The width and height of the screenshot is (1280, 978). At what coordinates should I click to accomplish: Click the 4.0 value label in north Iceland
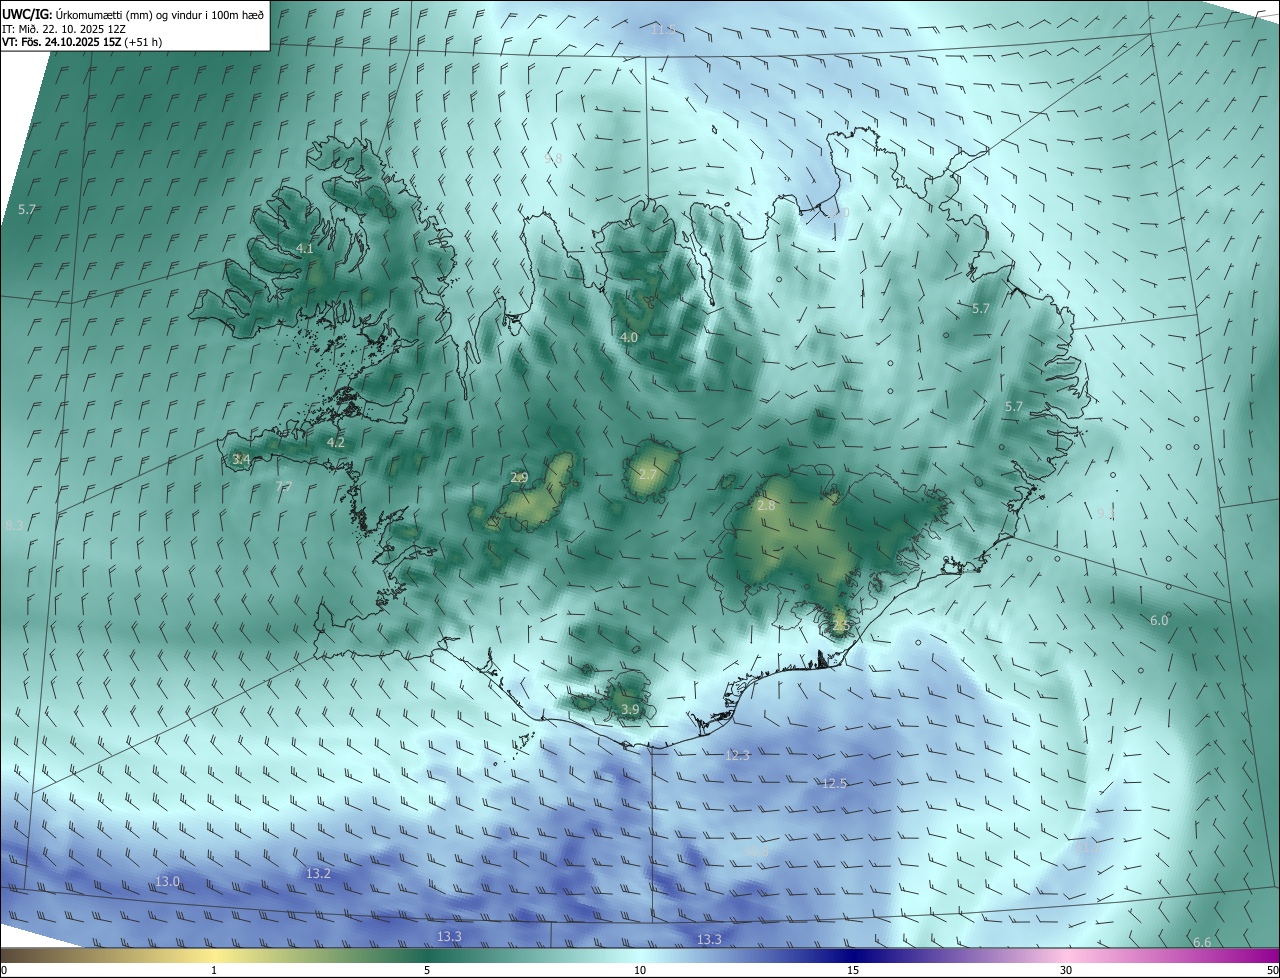[629, 338]
